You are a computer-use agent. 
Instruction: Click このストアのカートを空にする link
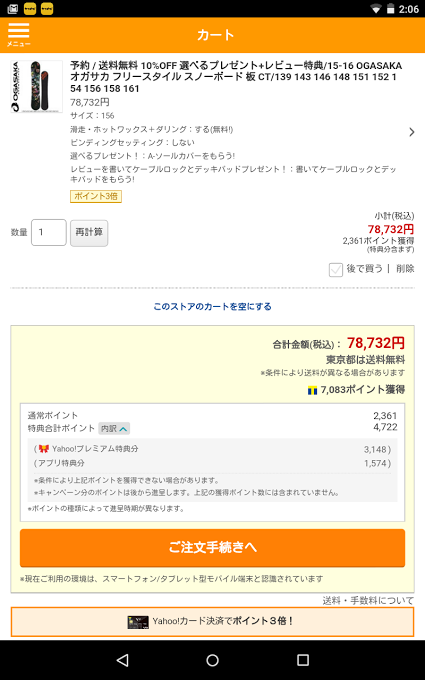click(212, 307)
